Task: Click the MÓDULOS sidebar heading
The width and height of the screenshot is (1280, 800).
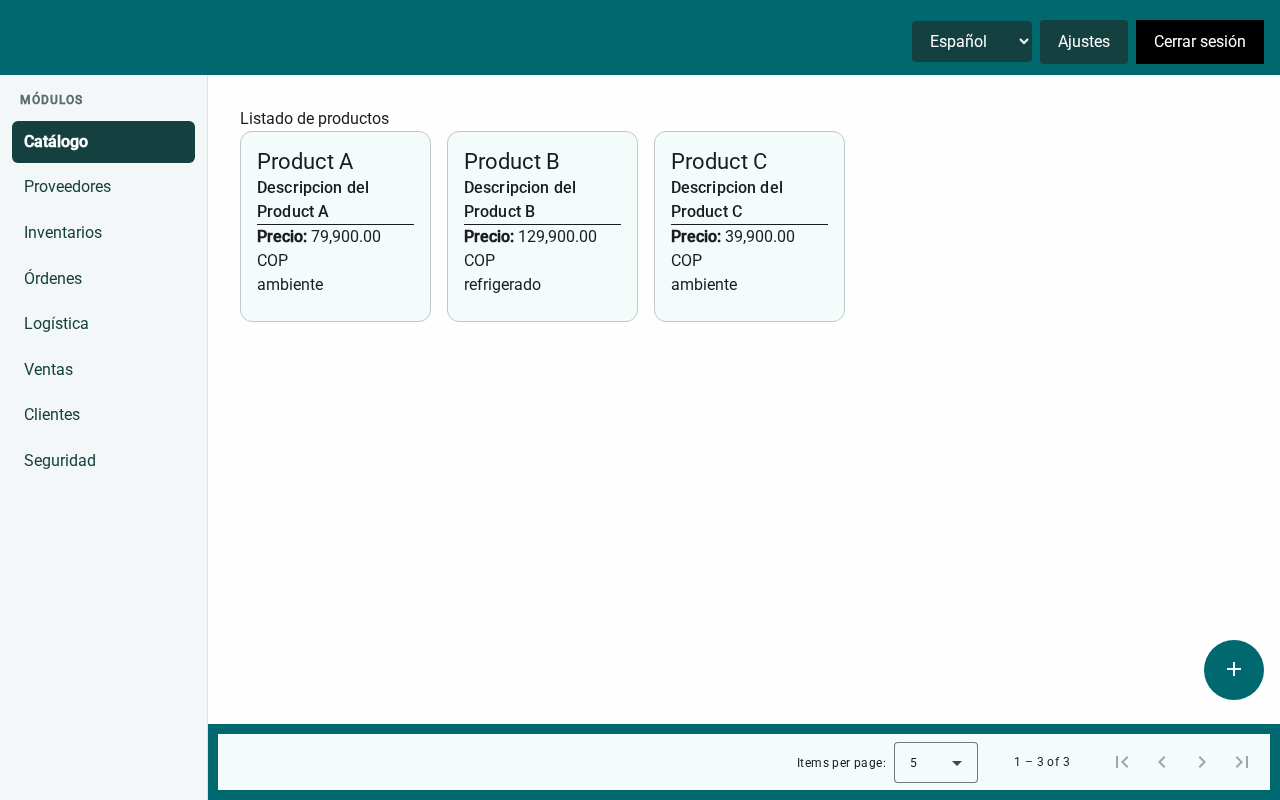Action: point(51,100)
